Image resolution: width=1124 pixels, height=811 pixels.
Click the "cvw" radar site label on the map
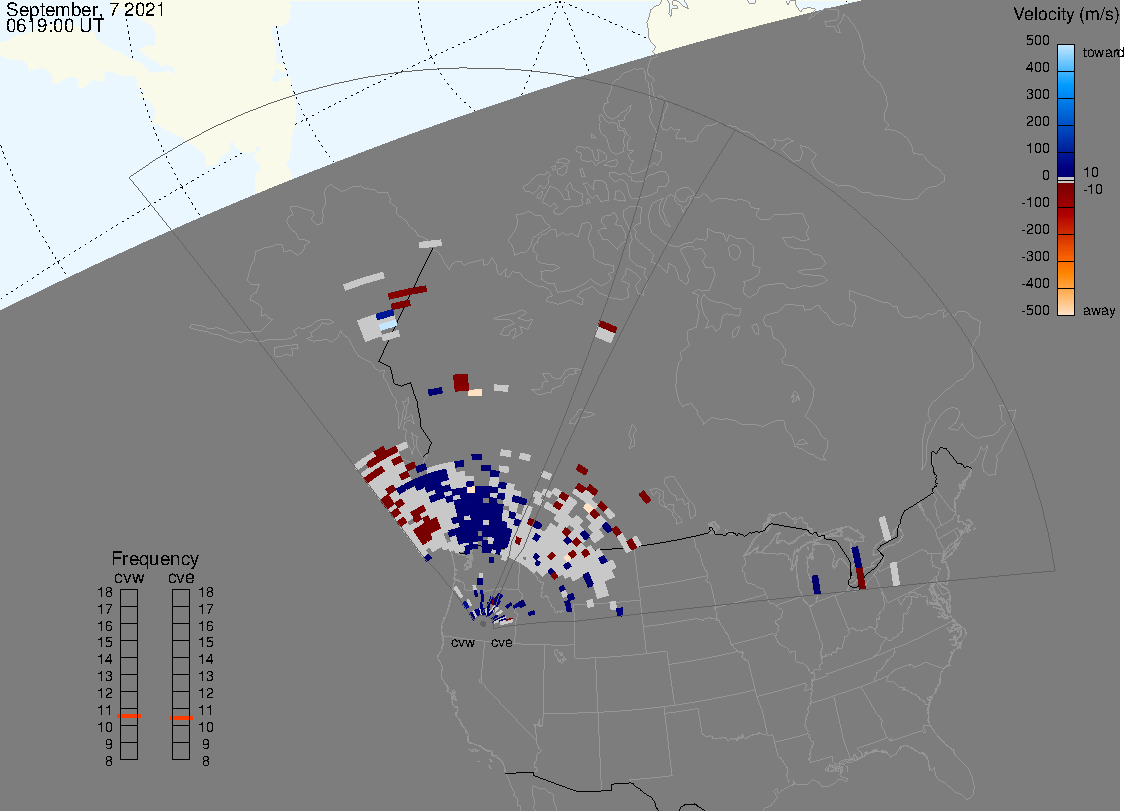[x=463, y=642]
